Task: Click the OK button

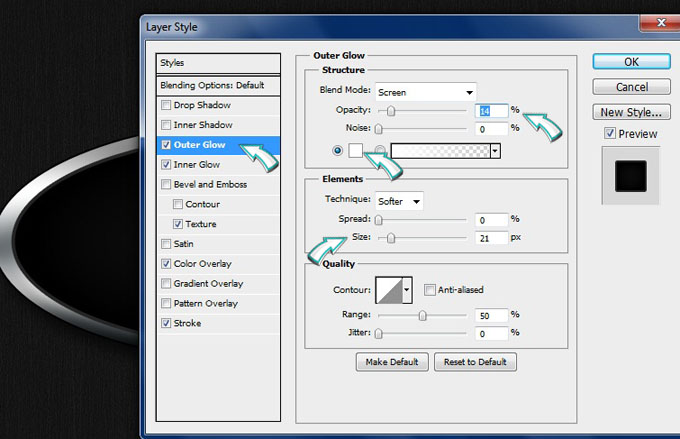Action: 630,61
